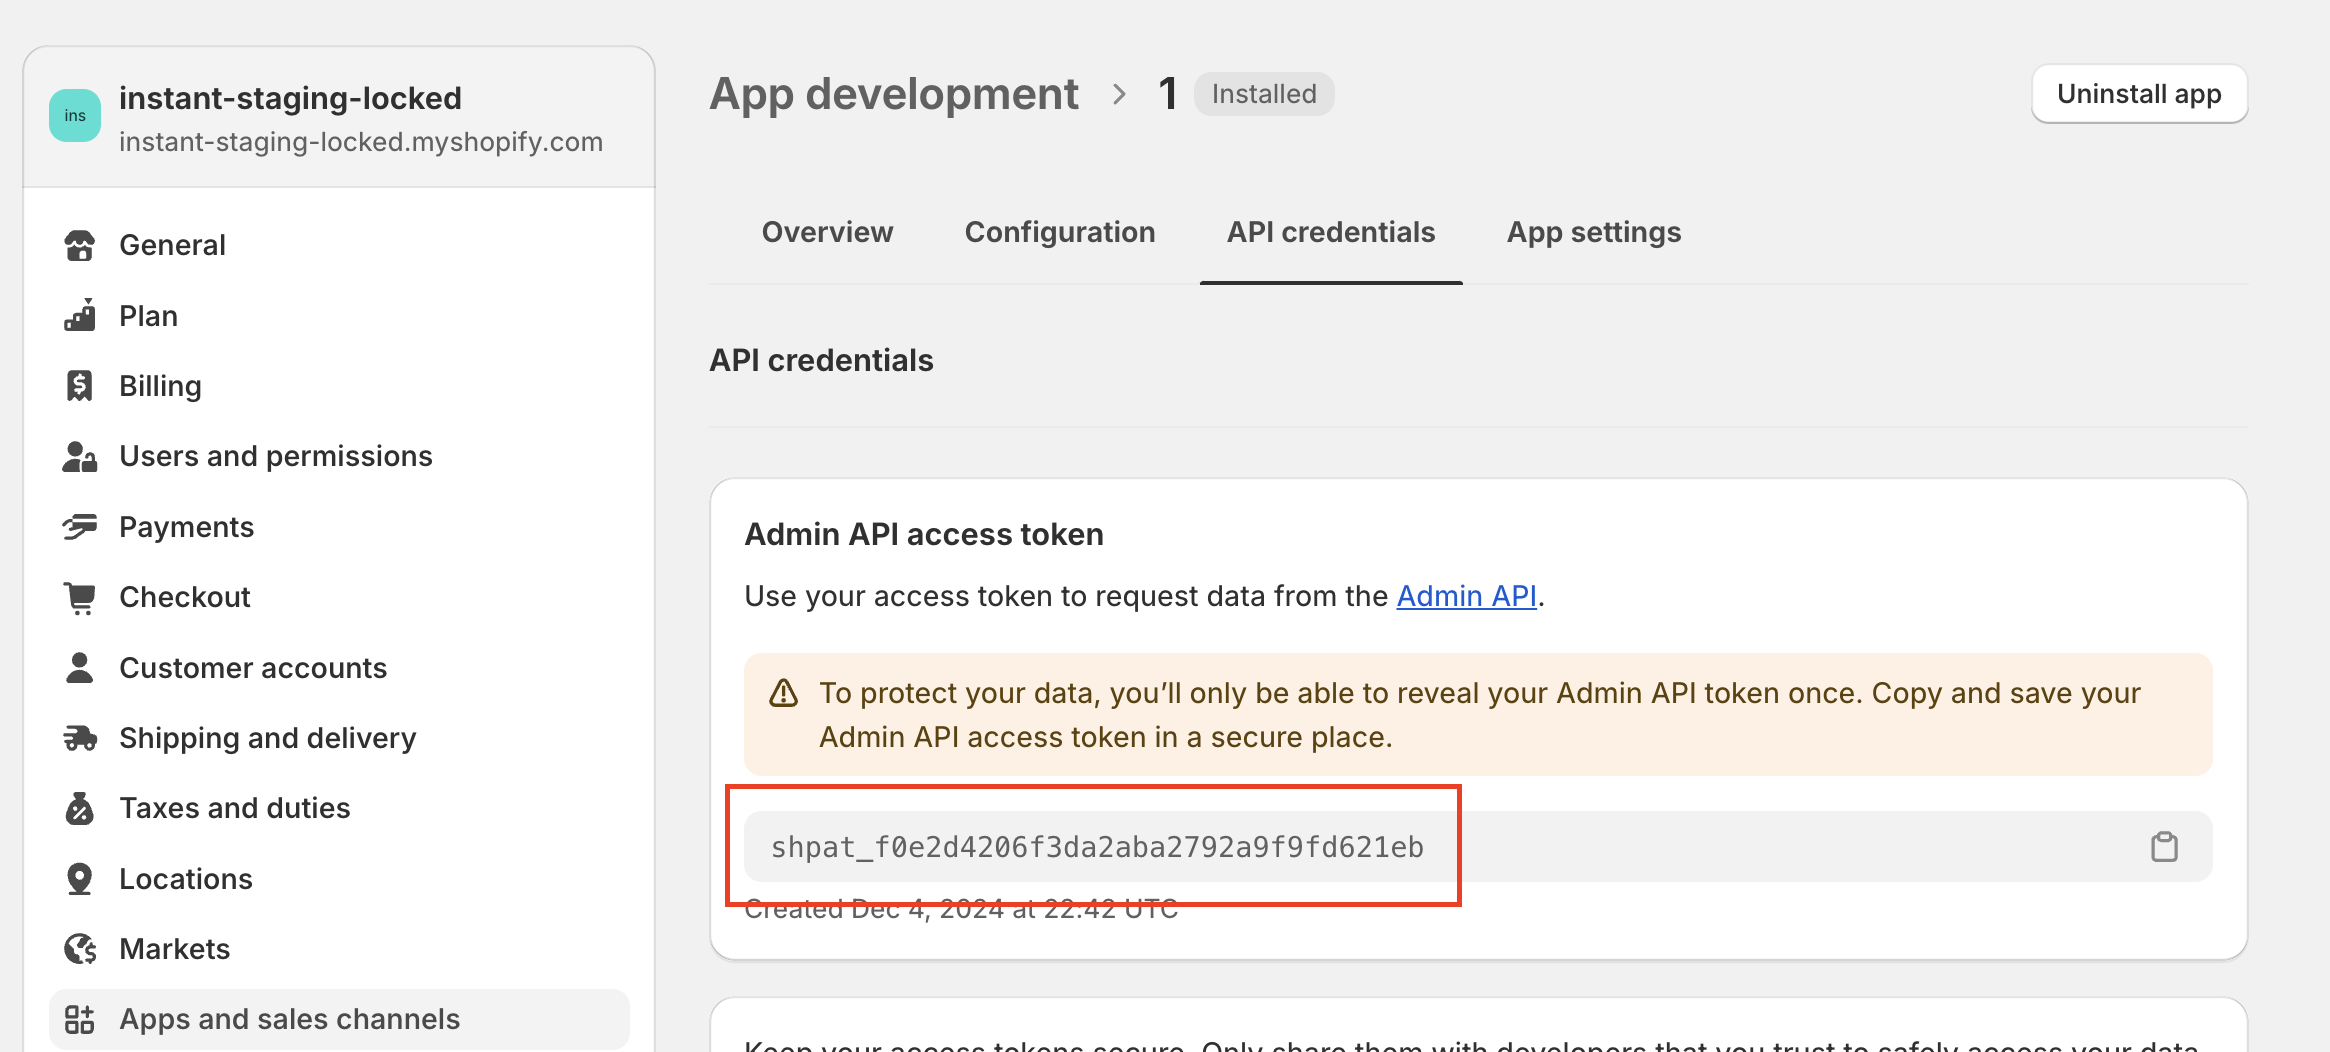Select Locations in sidebar
Viewport: 2330px width, 1052px height.
[340, 879]
